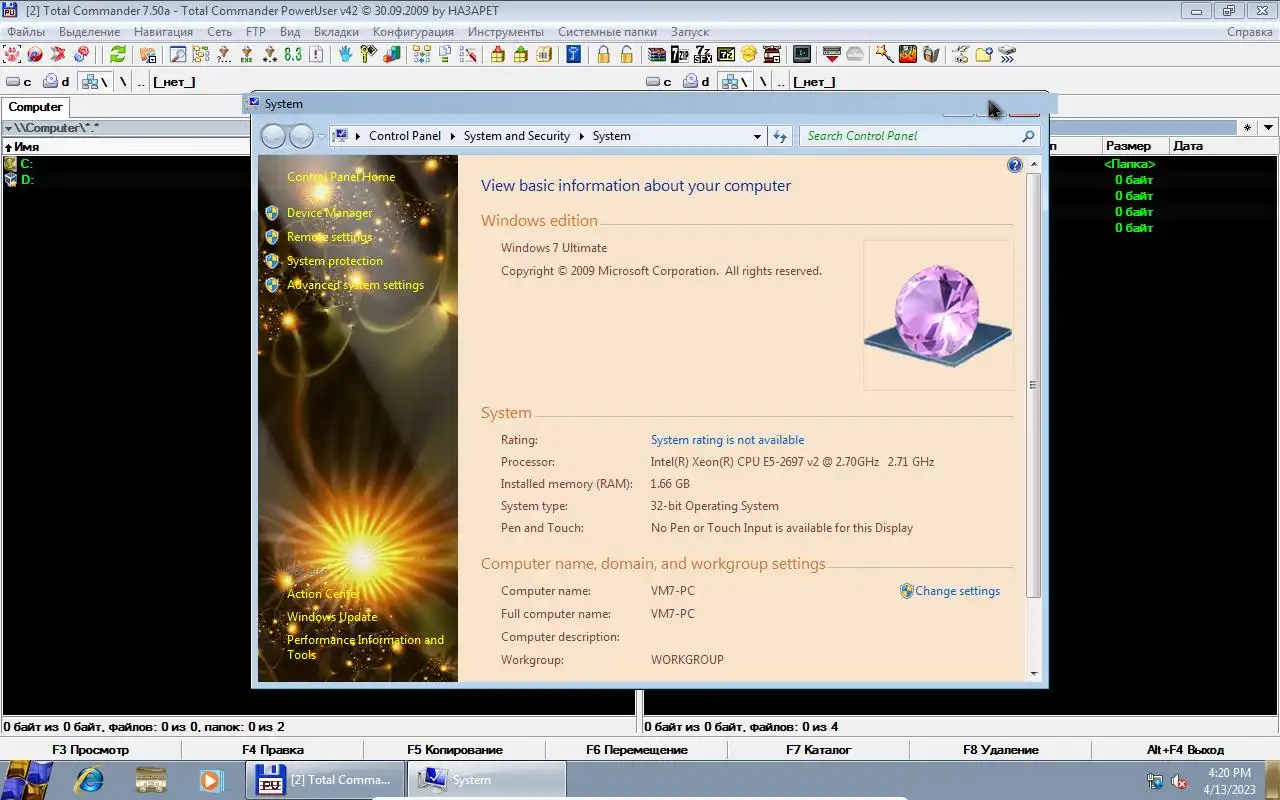Click Alt+F4 Выход button
This screenshot has height=800, width=1280.
pos(1186,749)
